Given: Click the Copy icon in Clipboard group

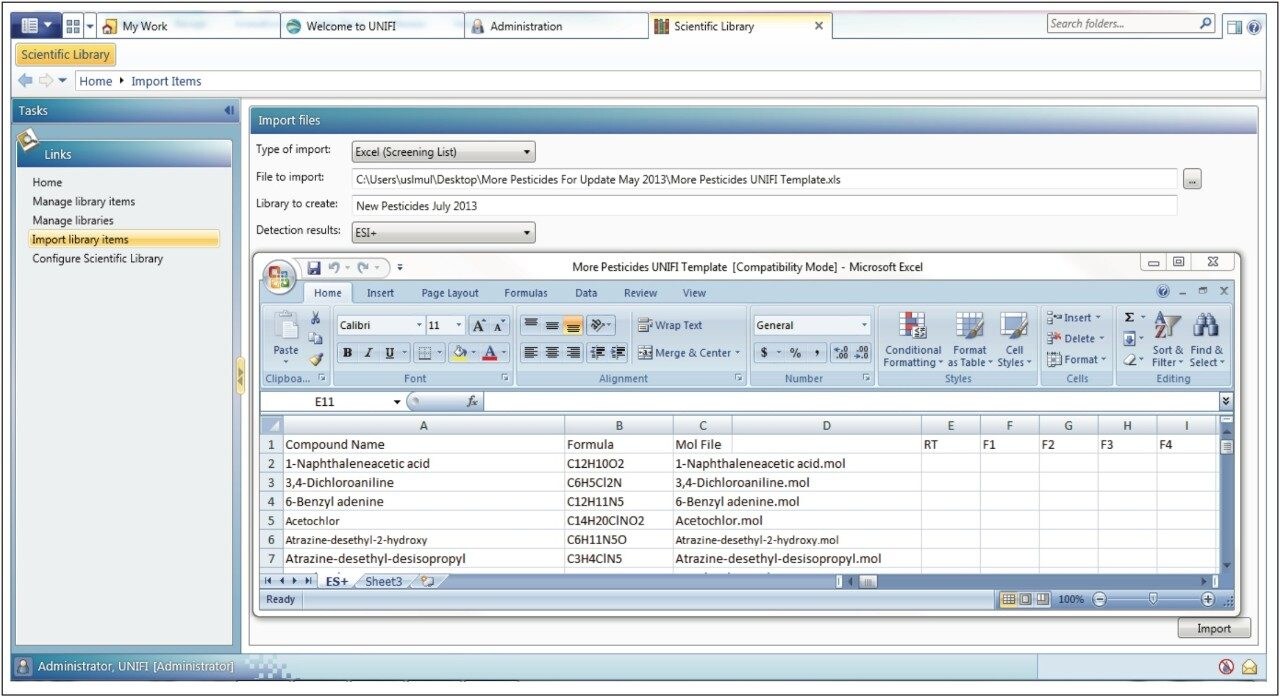Looking at the screenshot, I should (x=315, y=338).
